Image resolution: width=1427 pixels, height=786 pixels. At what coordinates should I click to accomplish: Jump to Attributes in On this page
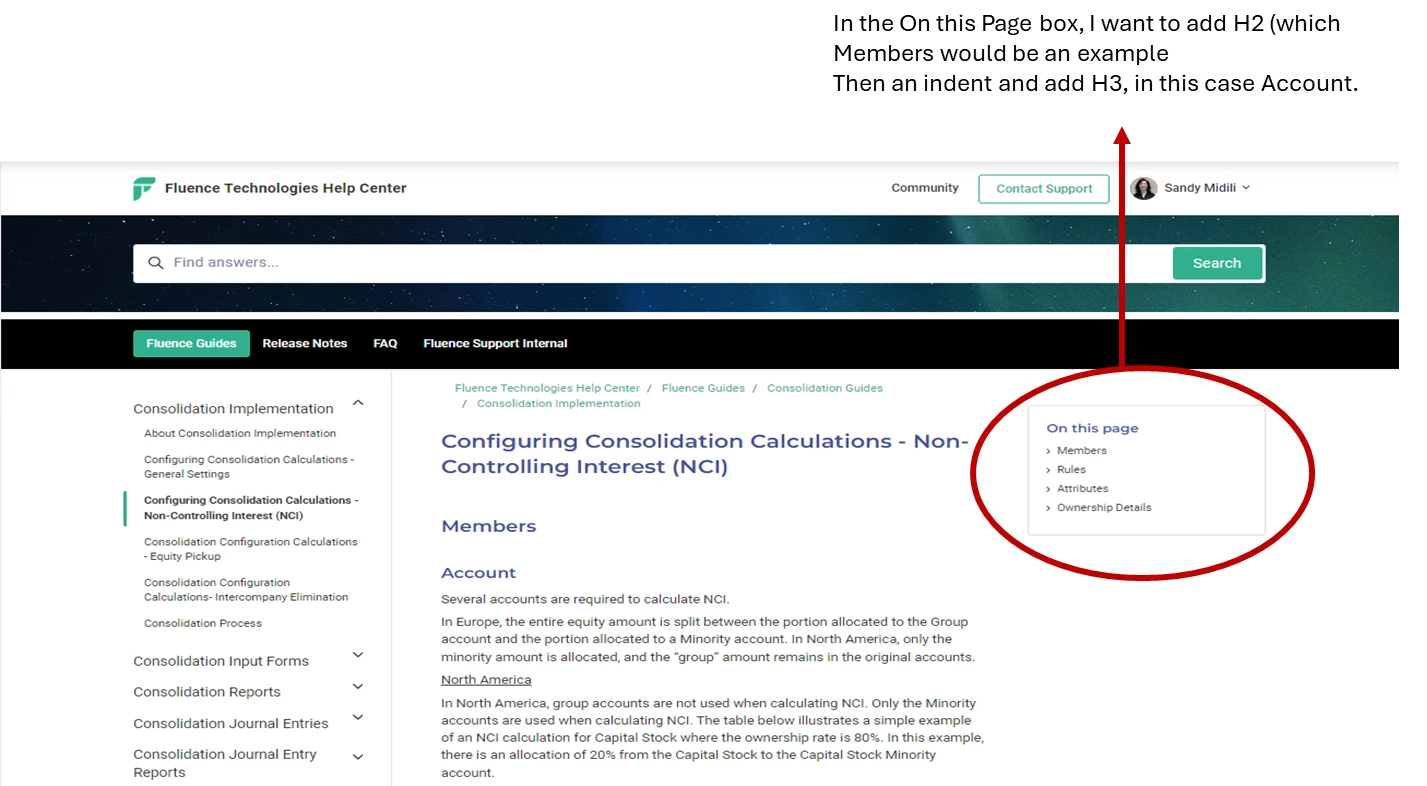coord(1083,489)
